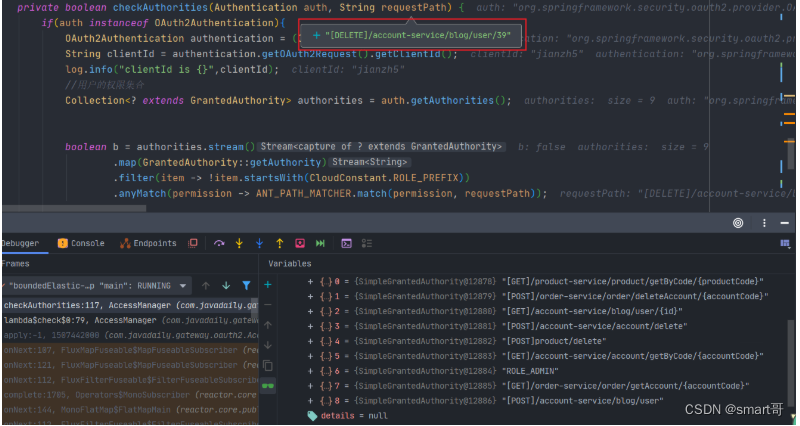Viewport: 800px width, 426px height.
Task: Click getOAuth2Request method call in editor
Action: pos(309,54)
